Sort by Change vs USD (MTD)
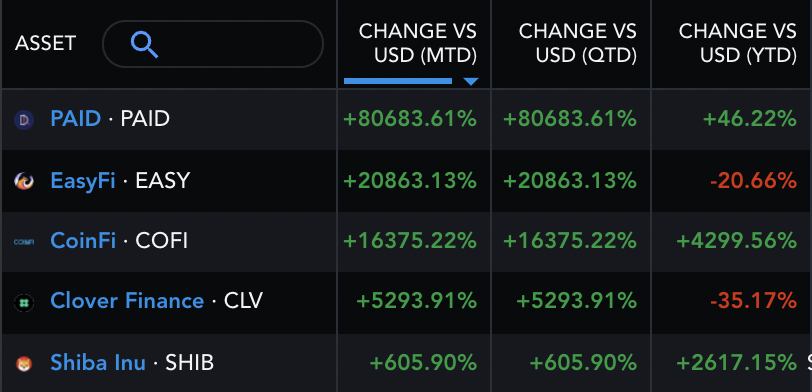Screen dimensions: 812x392 pyautogui.click(x=417, y=43)
